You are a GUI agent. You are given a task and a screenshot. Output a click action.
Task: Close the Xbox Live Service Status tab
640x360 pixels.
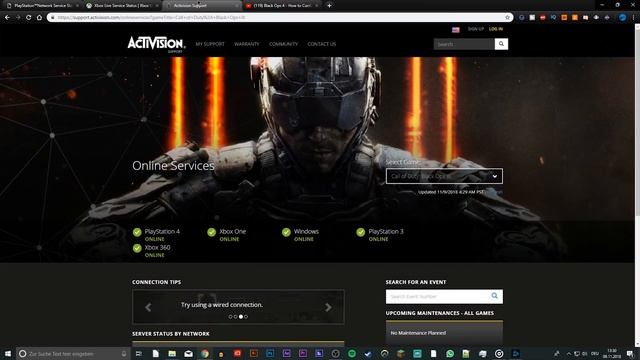click(x=157, y=6)
